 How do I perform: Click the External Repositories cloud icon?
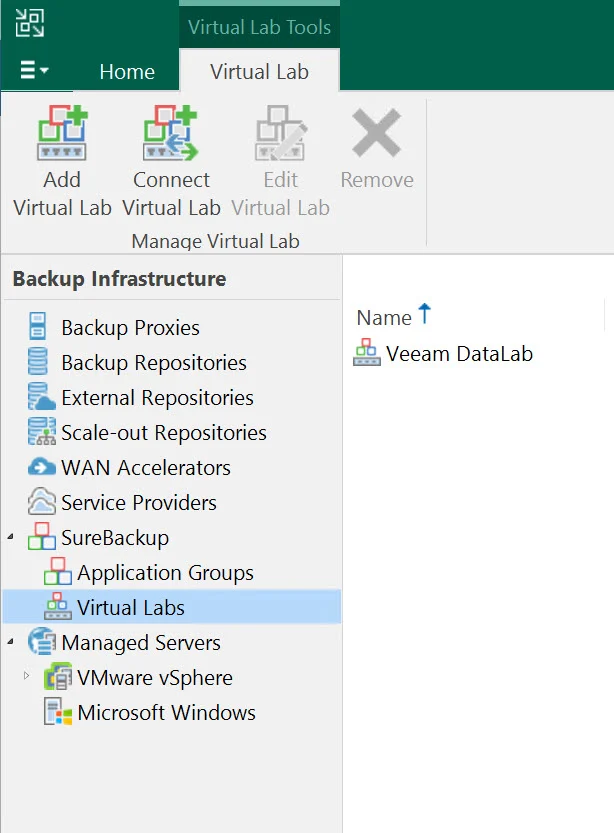(41, 396)
